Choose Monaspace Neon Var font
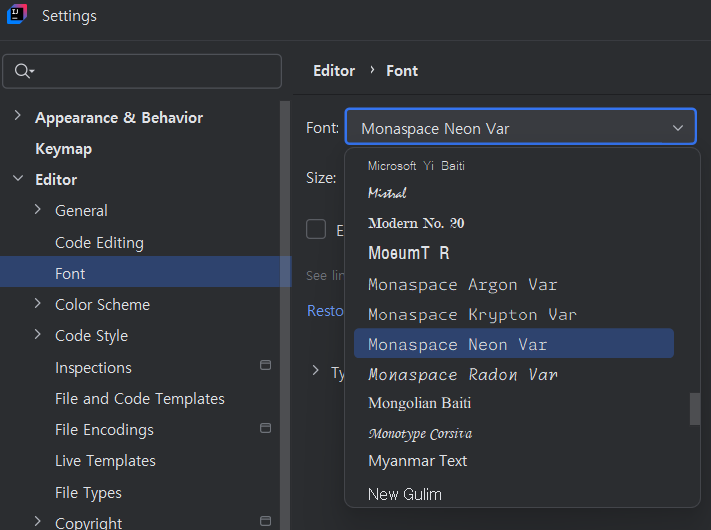711x530 pixels. 514,343
